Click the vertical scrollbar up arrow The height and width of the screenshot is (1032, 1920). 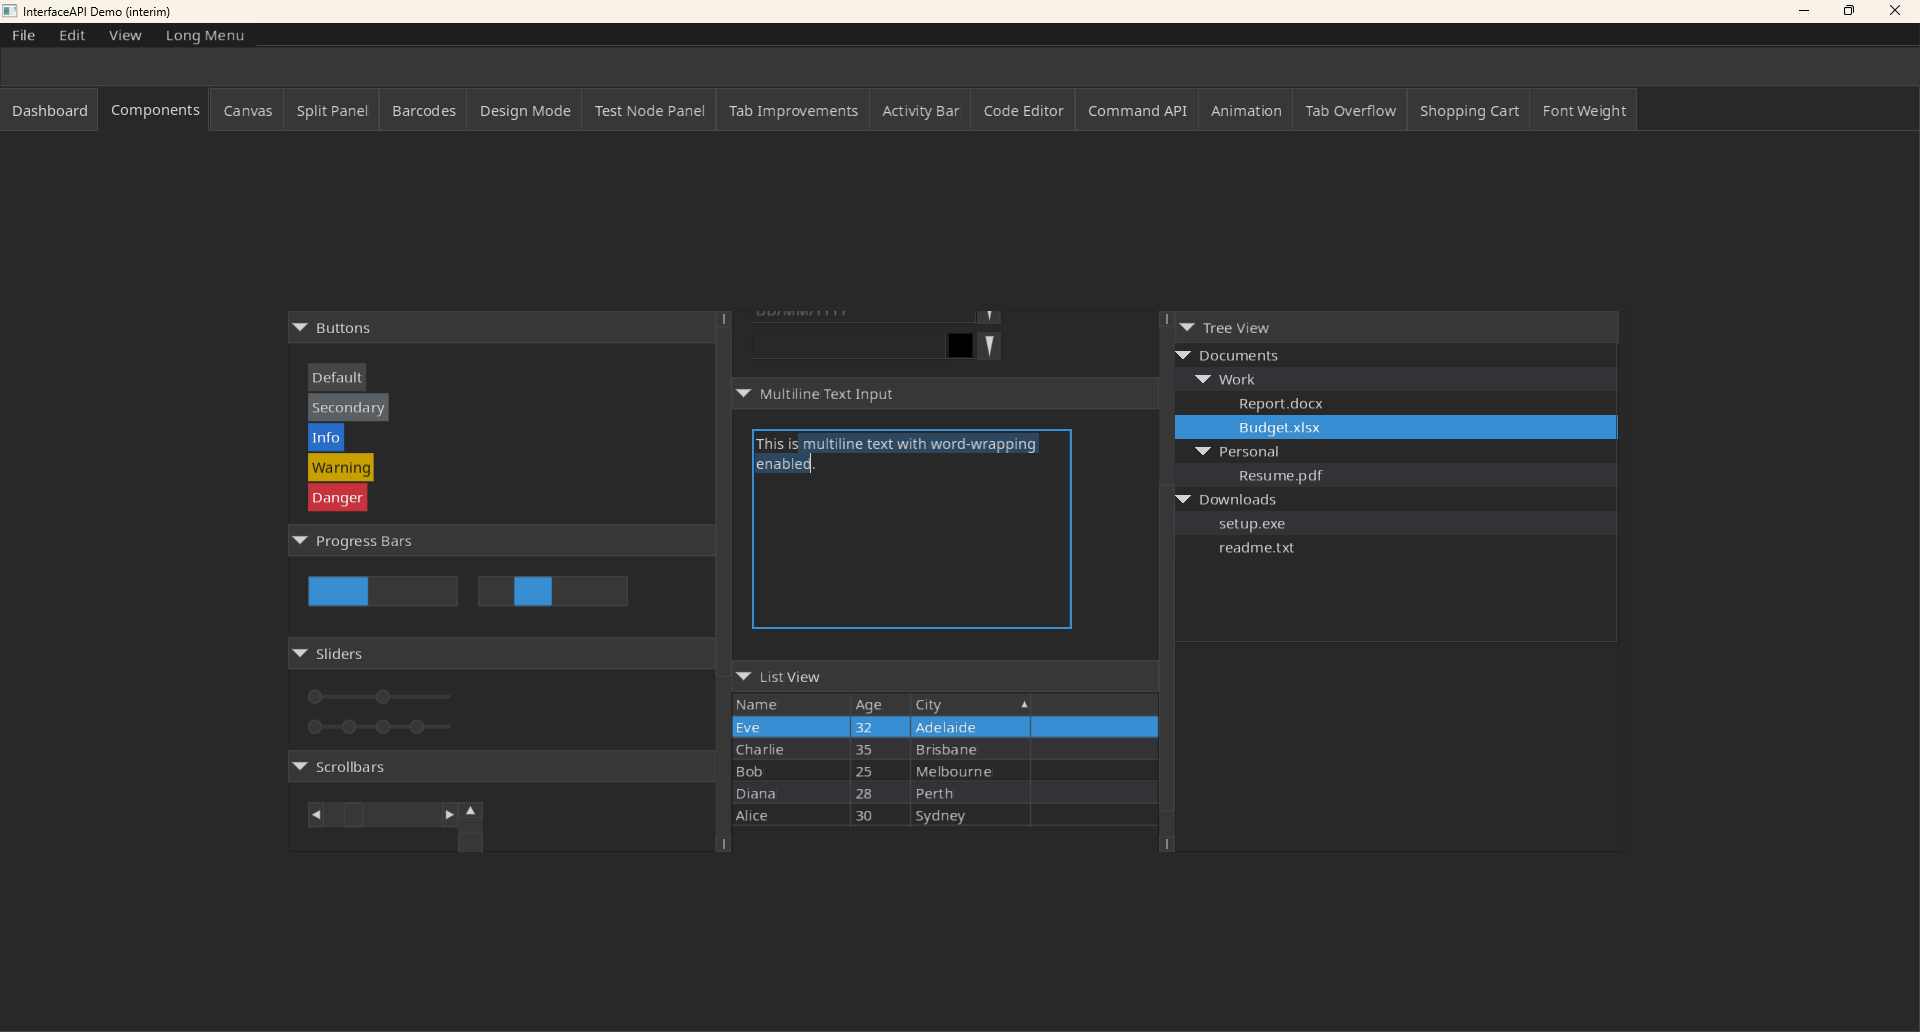[x=470, y=811]
